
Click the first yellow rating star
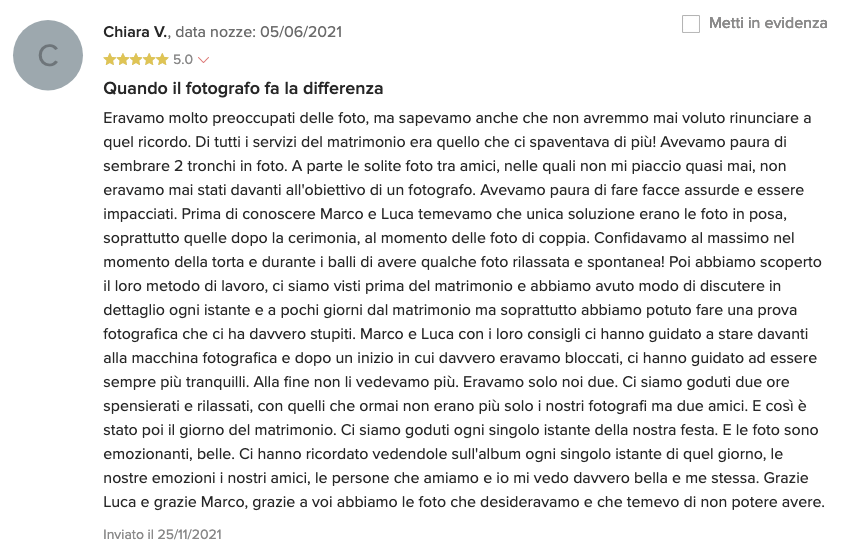click(x=110, y=59)
